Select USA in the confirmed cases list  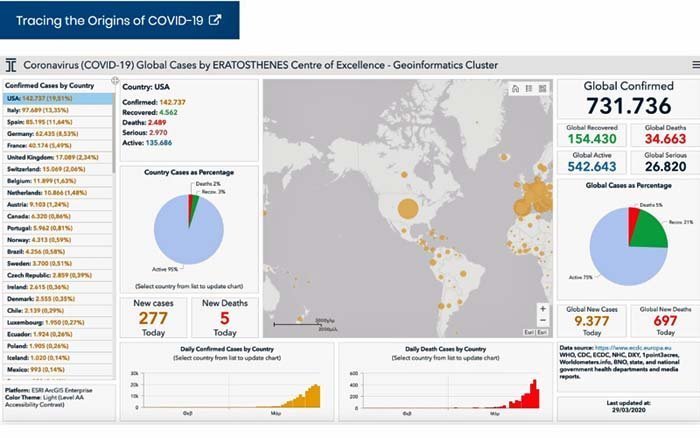click(x=58, y=98)
